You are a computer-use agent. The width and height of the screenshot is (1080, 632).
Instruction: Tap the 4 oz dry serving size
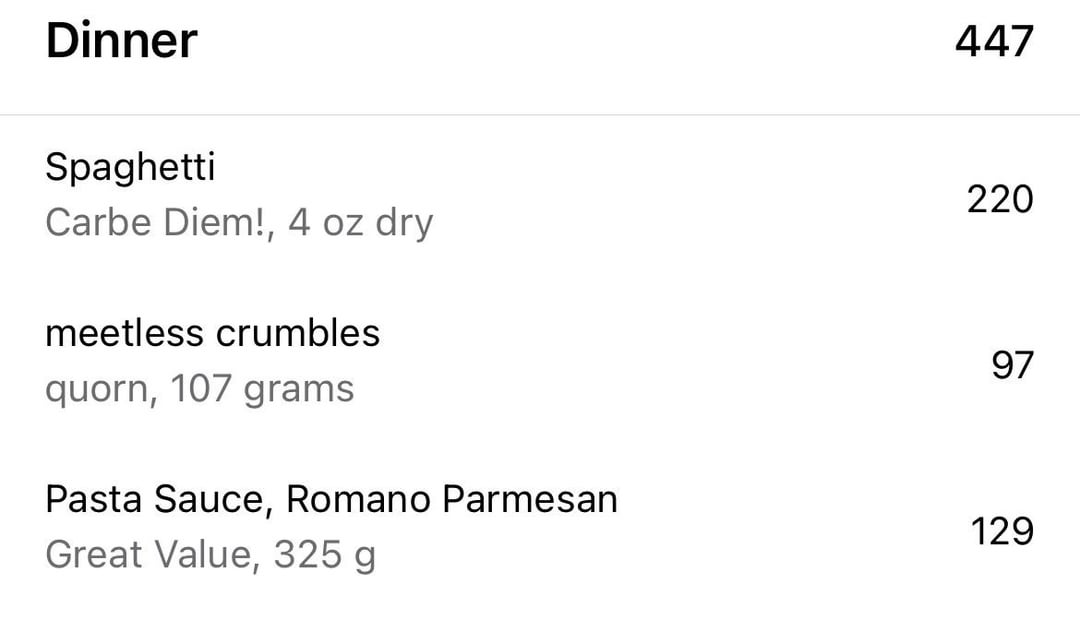tap(360, 222)
